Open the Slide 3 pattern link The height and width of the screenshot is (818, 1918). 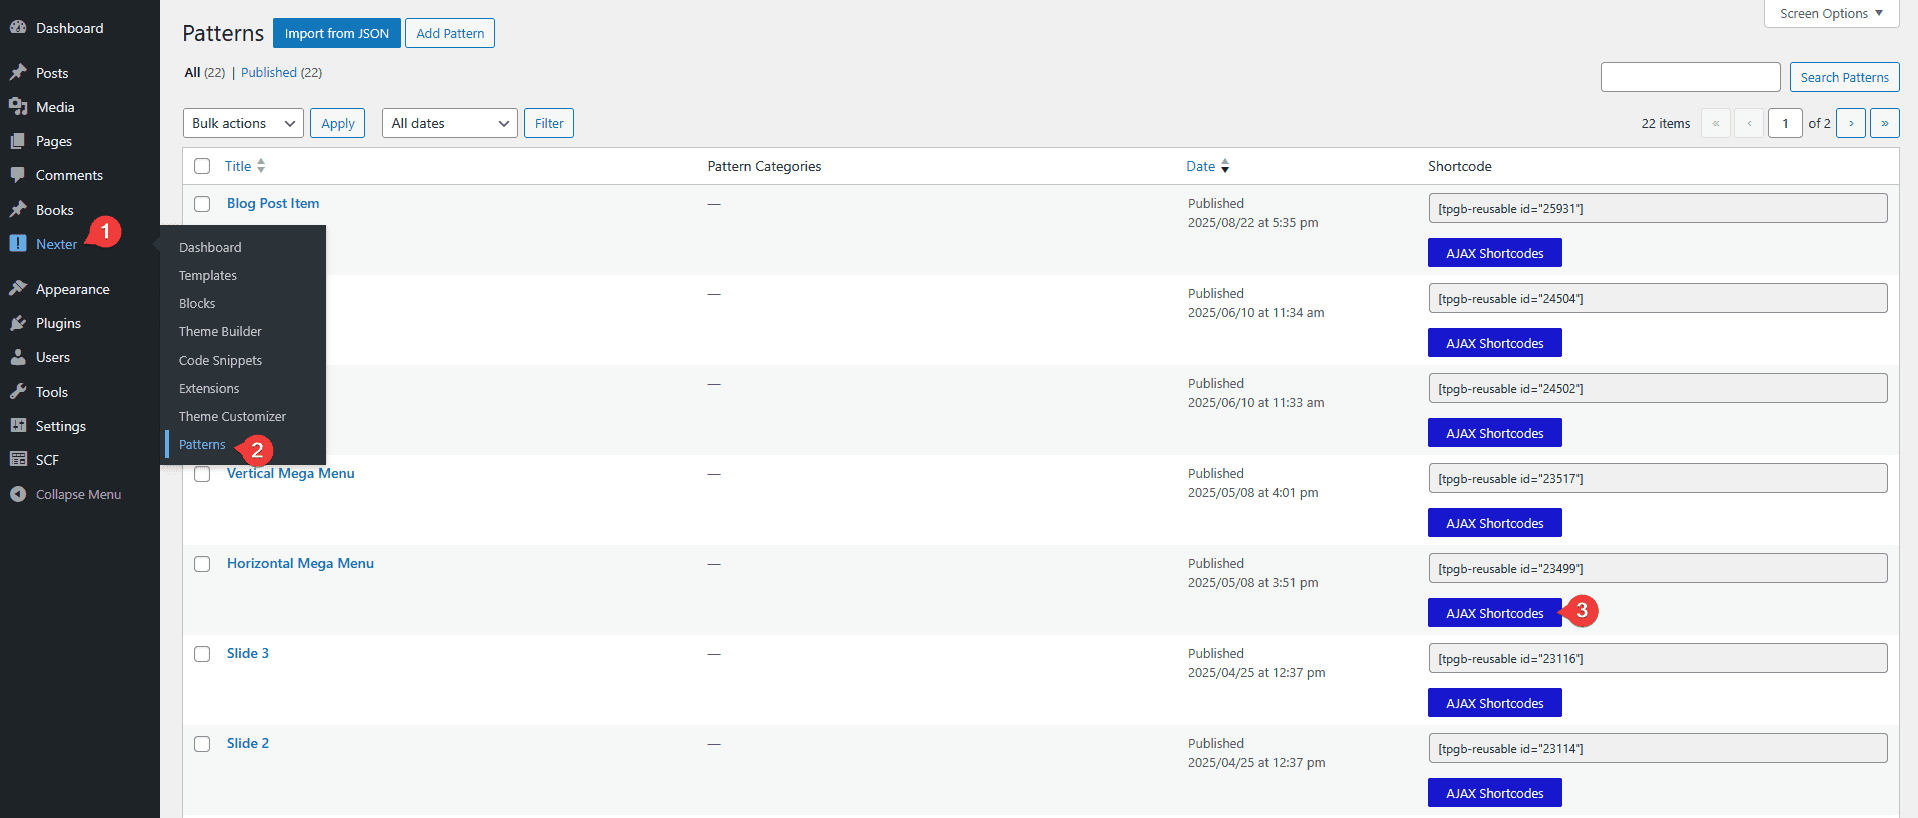pyautogui.click(x=248, y=653)
